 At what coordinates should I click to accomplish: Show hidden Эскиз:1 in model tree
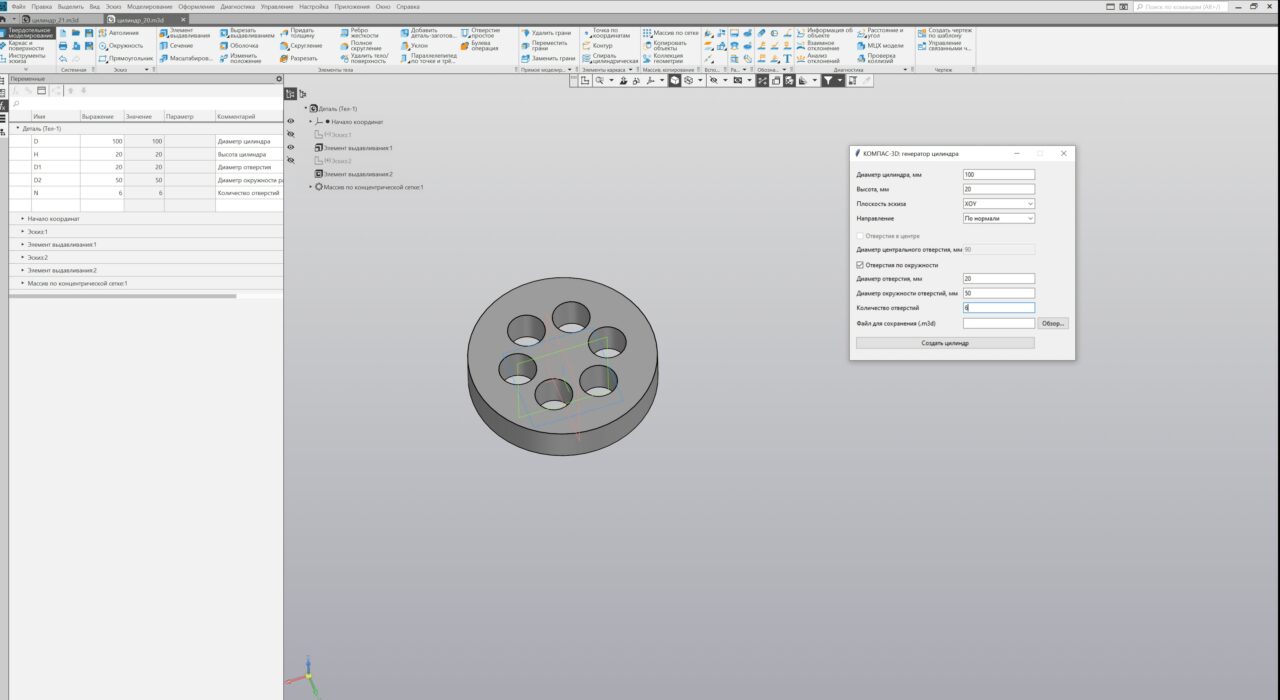pos(291,134)
